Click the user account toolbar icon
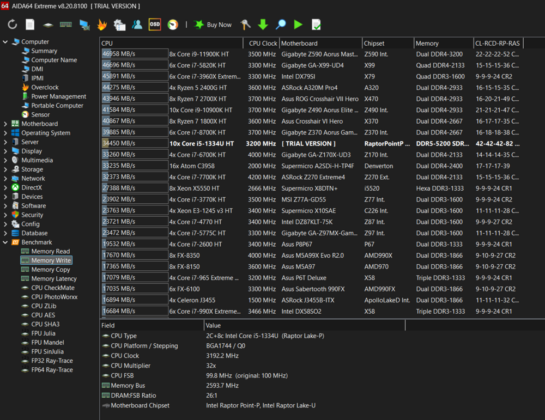The width and height of the screenshot is (545, 420). click(137, 24)
